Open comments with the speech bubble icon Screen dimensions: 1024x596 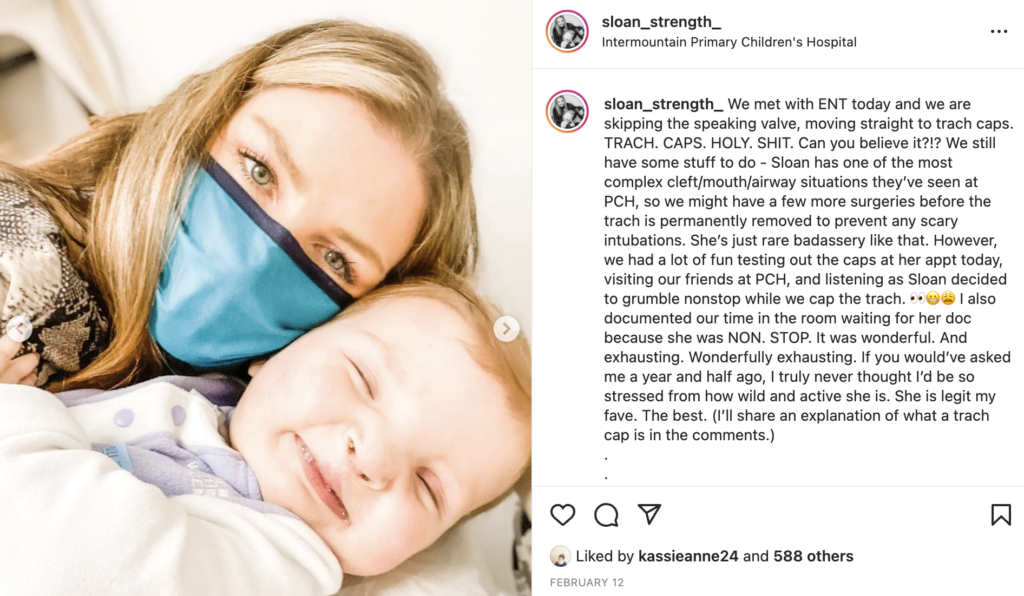coord(606,515)
